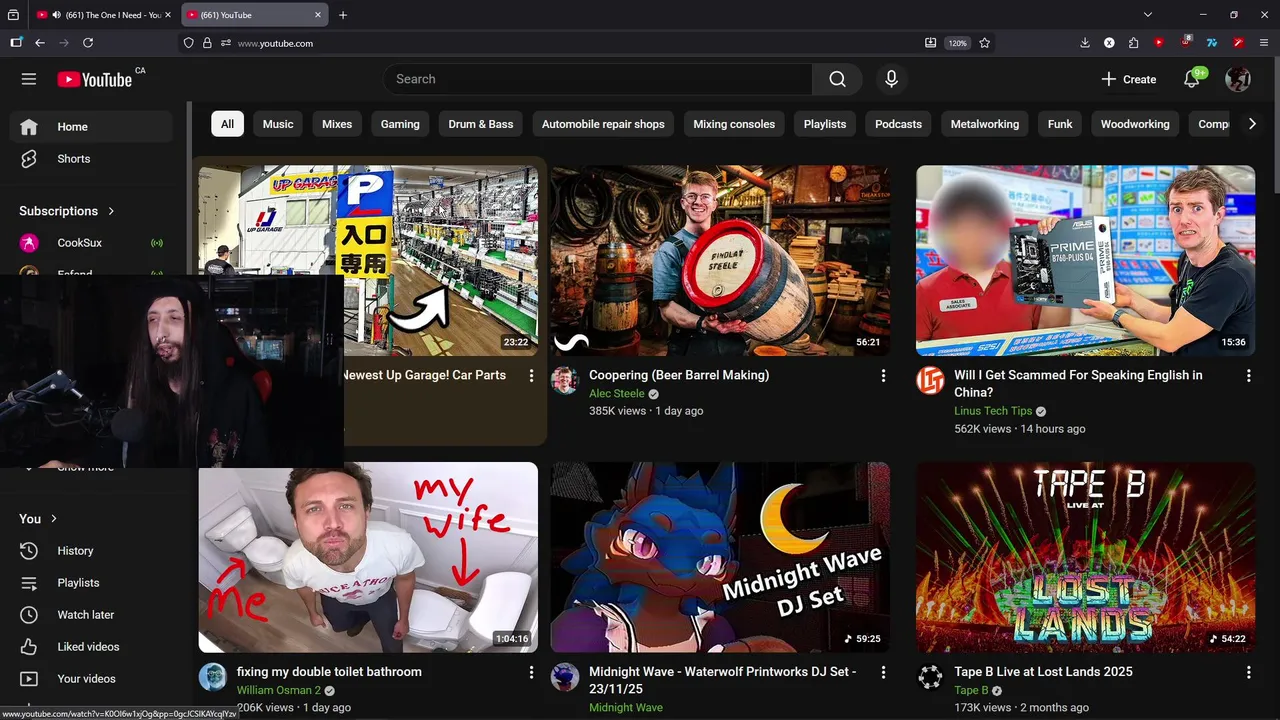Select the Automobile repair shops chip
The width and height of the screenshot is (1280, 720).
[x=603, y=124]
